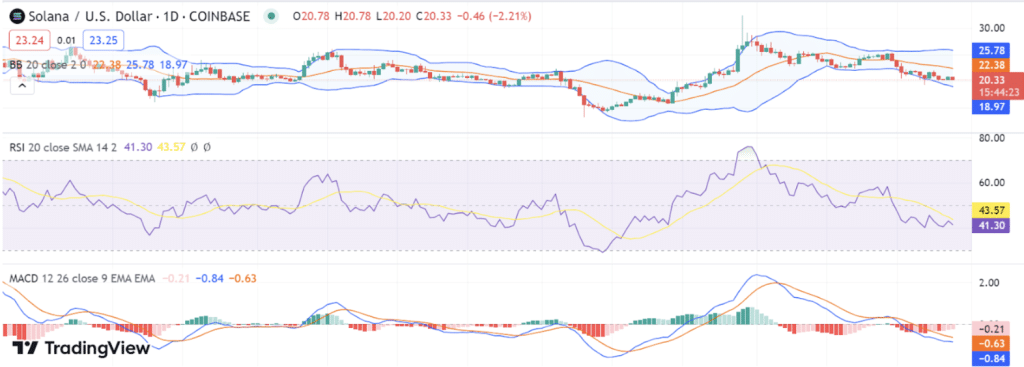
Task: Click the 2.00 MACD axis label
Action: click(x=989, y=283)
